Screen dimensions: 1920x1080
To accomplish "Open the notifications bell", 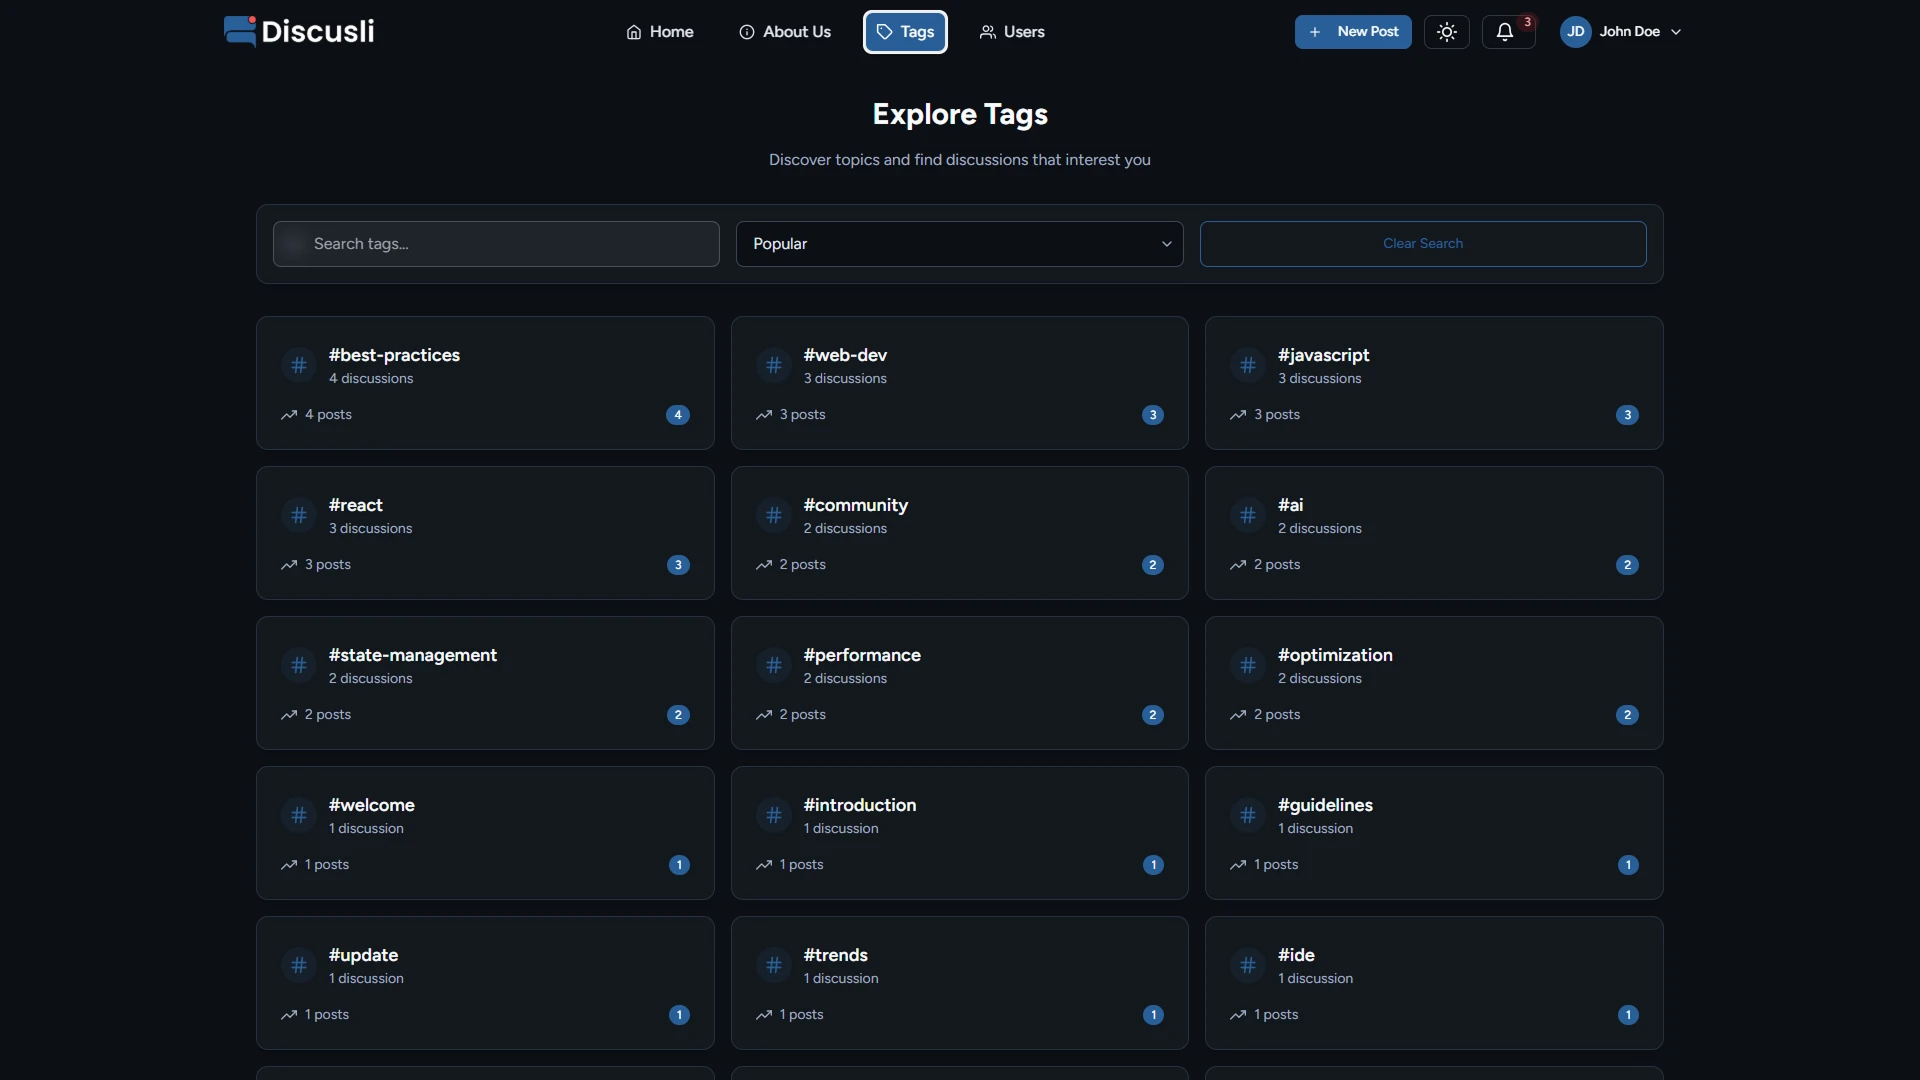I will tap(1504, 32).
